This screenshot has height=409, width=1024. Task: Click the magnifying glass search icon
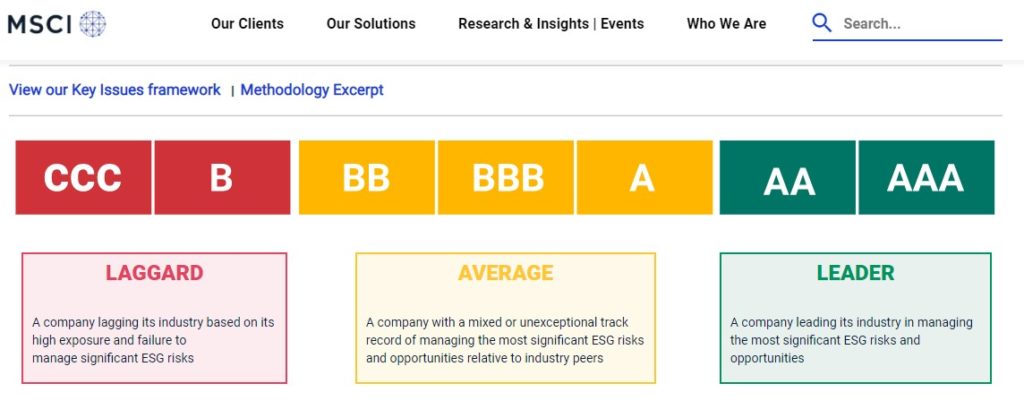[822, 24]
